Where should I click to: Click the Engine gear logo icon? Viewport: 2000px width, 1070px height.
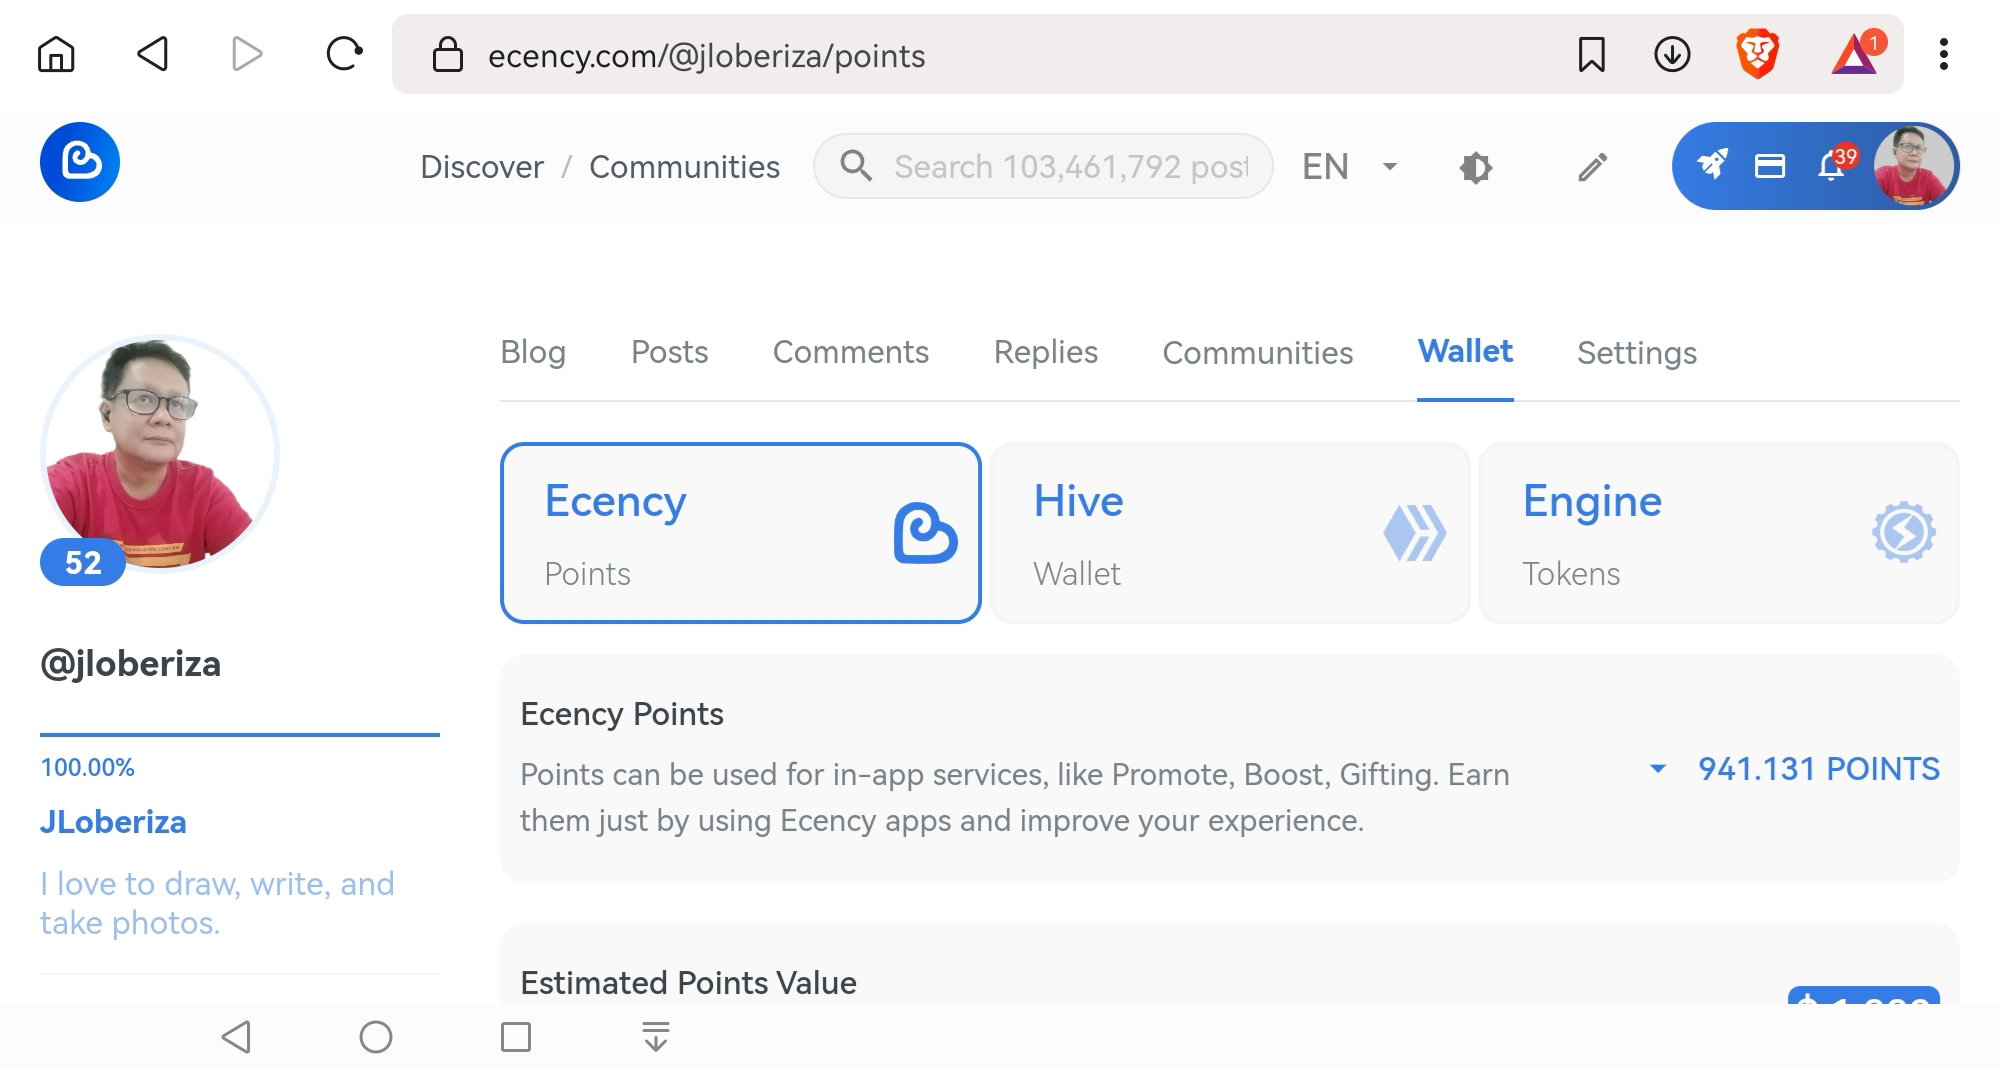click(x=1904, y=532)
